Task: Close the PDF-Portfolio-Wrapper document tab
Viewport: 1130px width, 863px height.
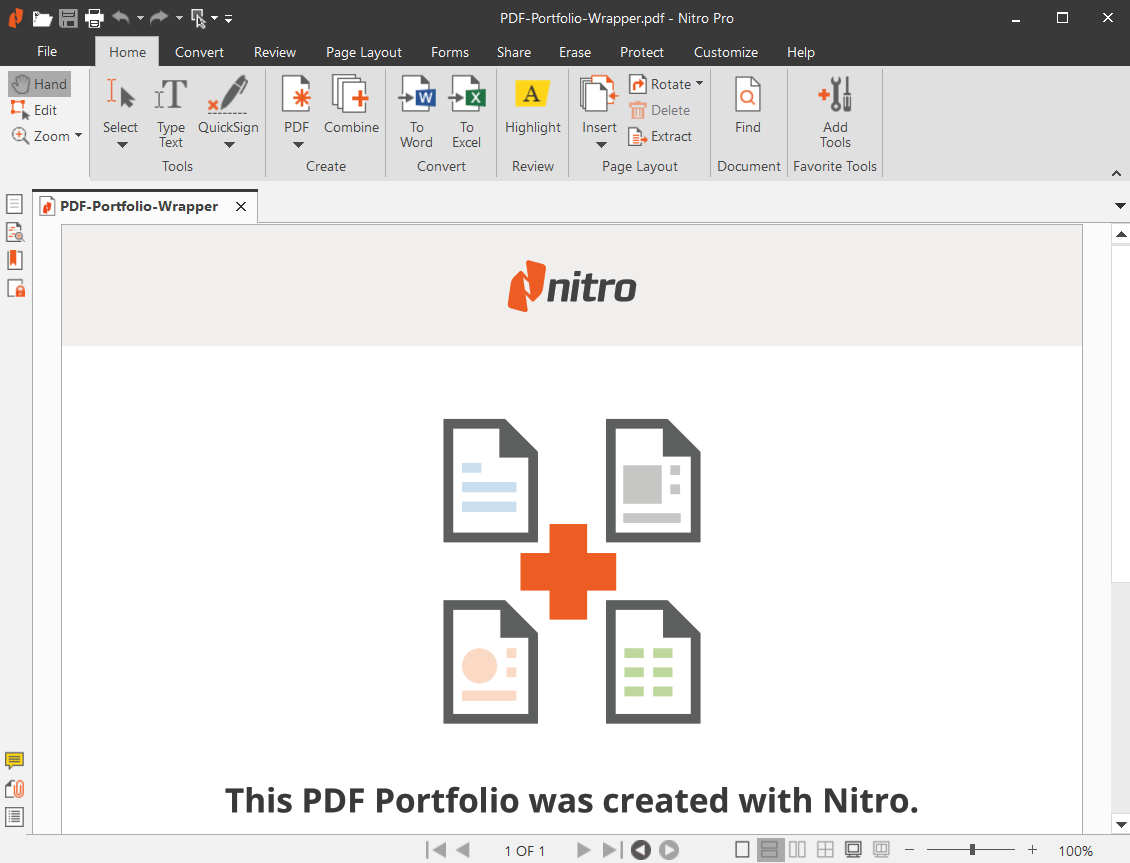Action: click(x=241, y=207)
